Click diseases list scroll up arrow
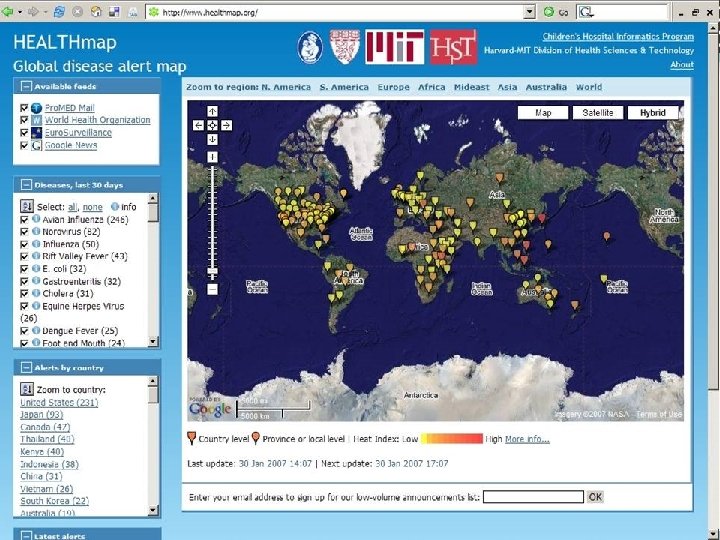The image size is (720, 540). (x=153, y=198)
